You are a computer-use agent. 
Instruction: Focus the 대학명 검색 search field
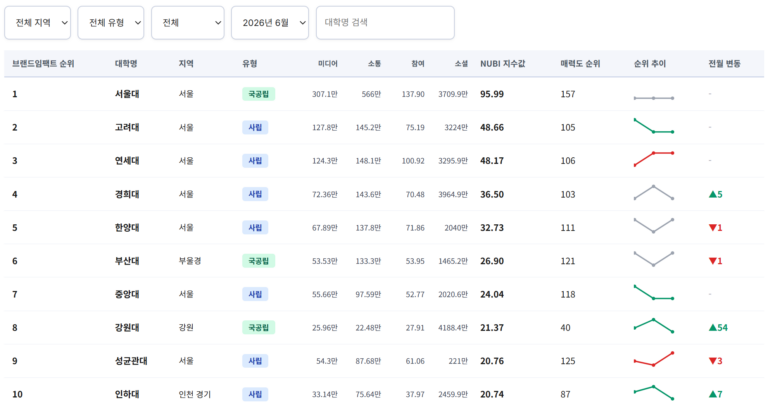(x=385, y=23)
